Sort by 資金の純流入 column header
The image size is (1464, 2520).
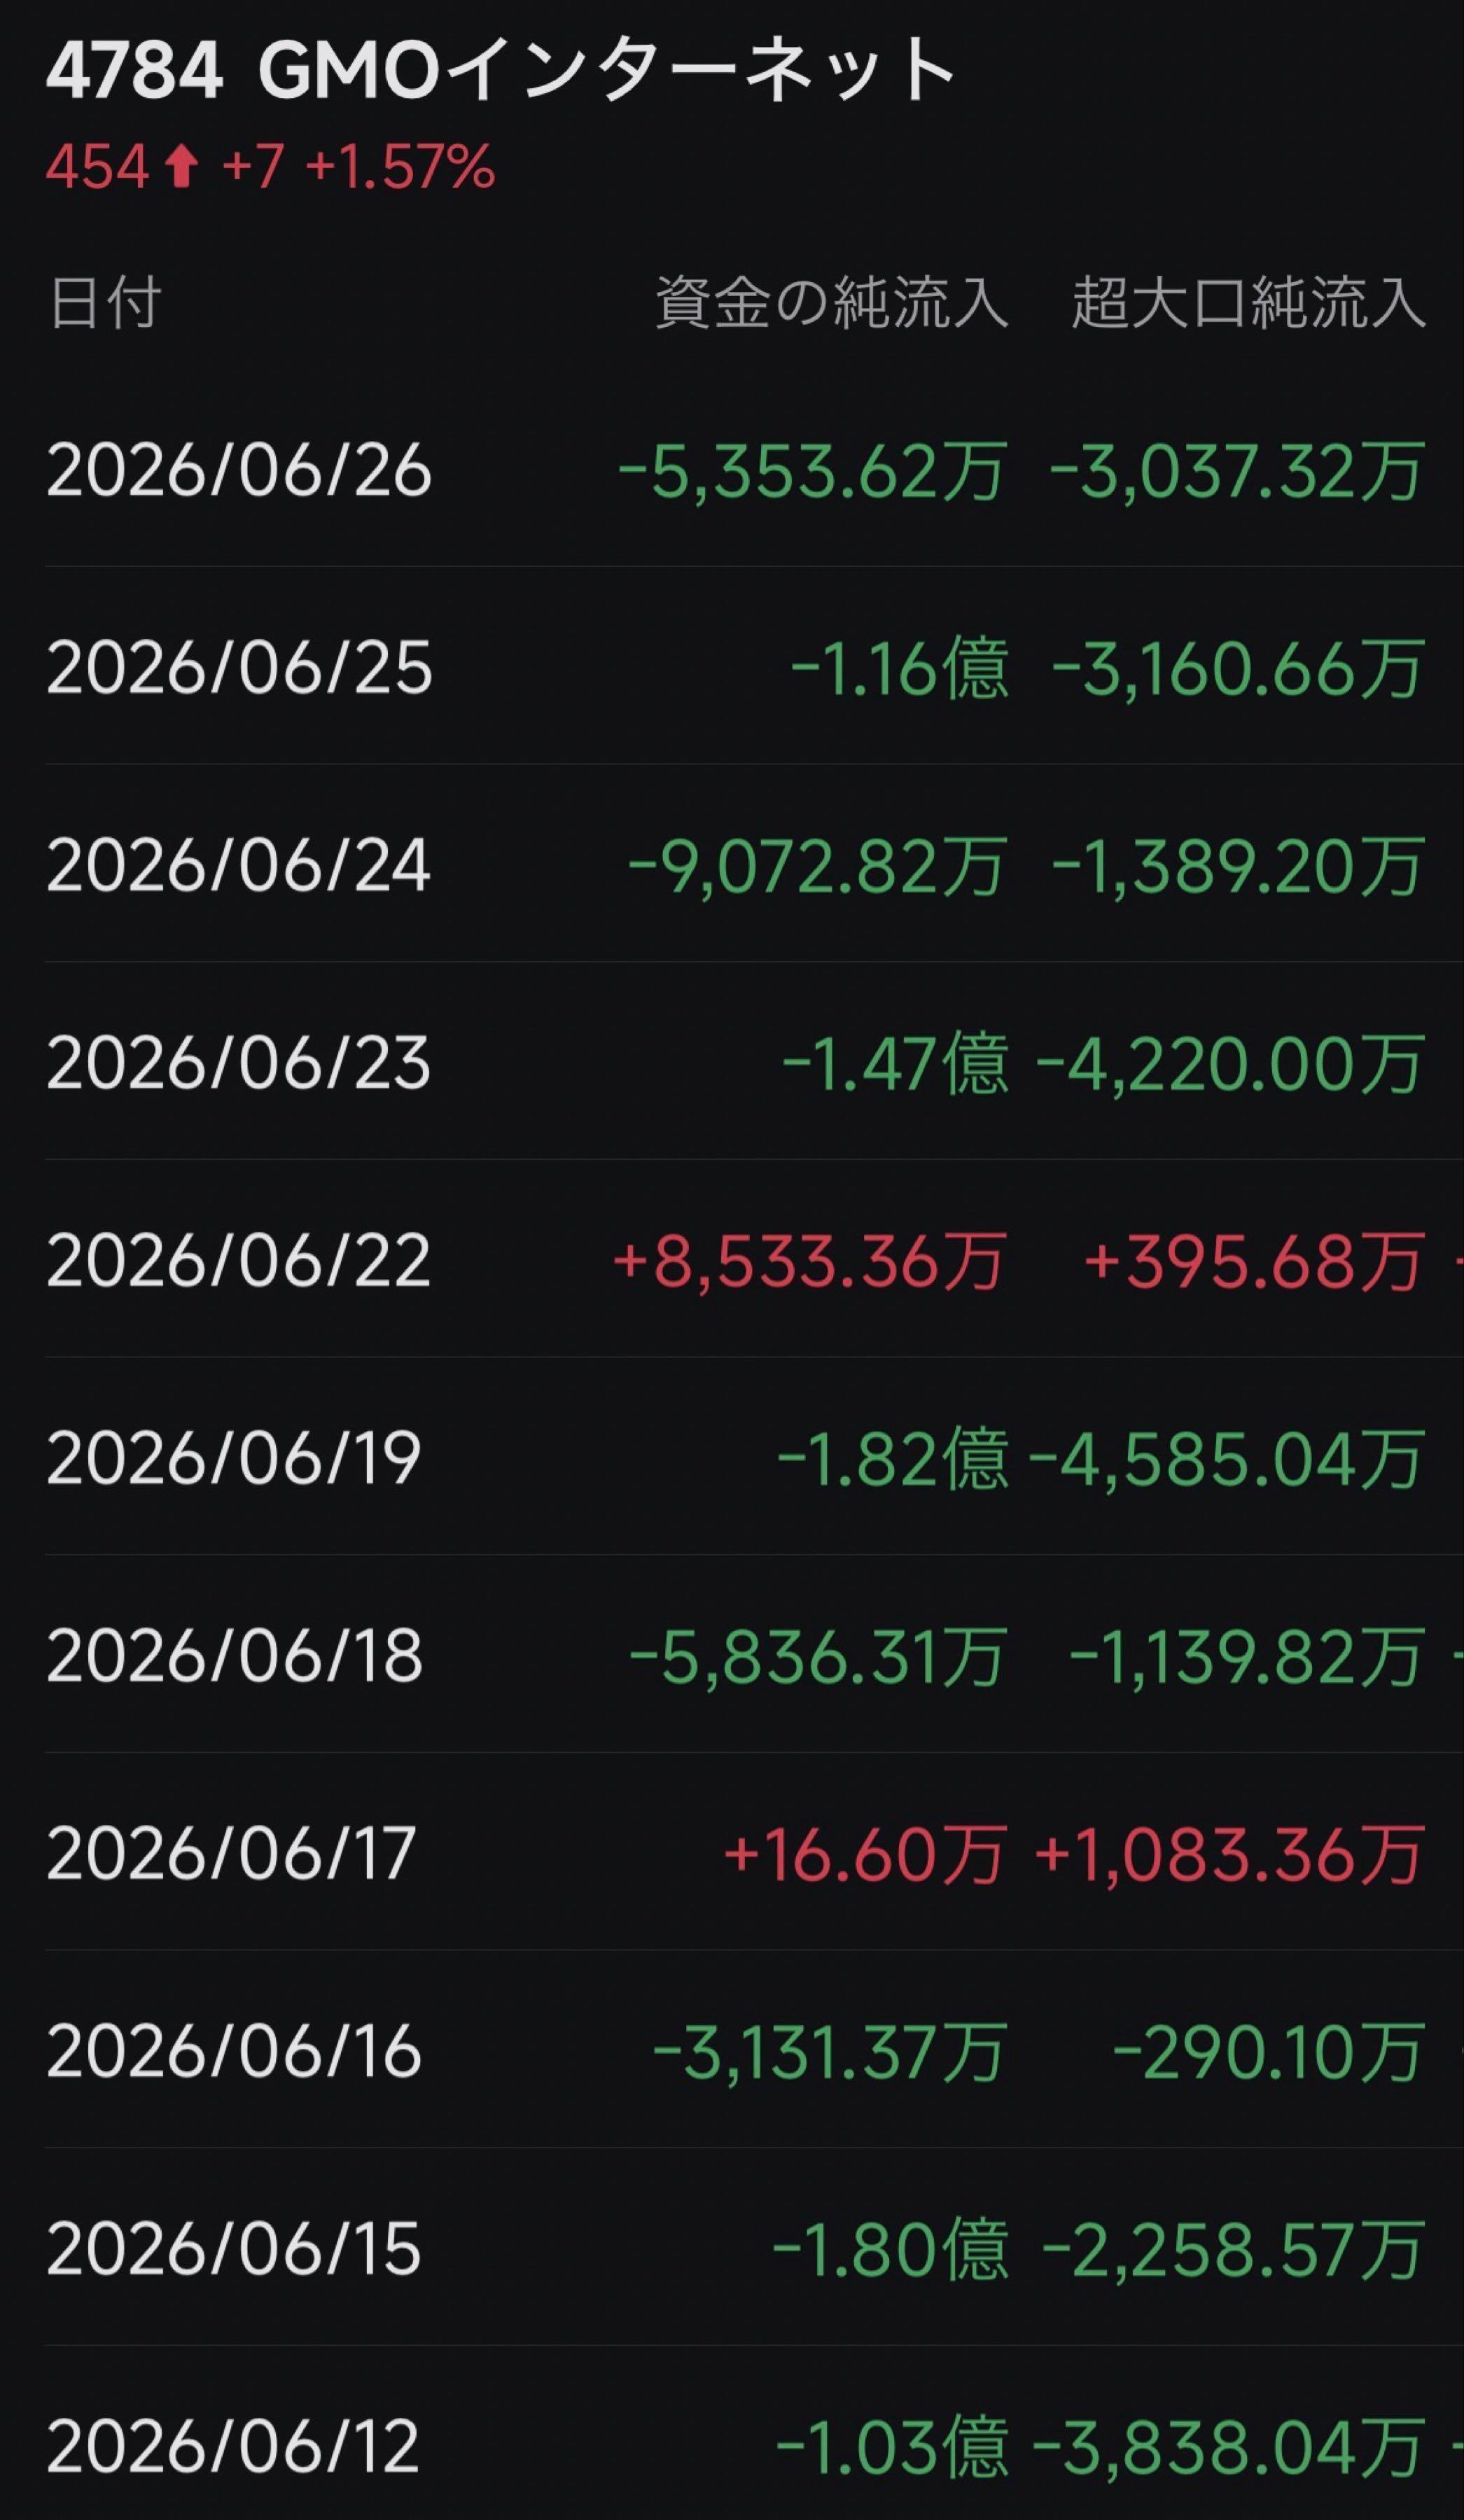pyautogui.click(x=831, y=302)
